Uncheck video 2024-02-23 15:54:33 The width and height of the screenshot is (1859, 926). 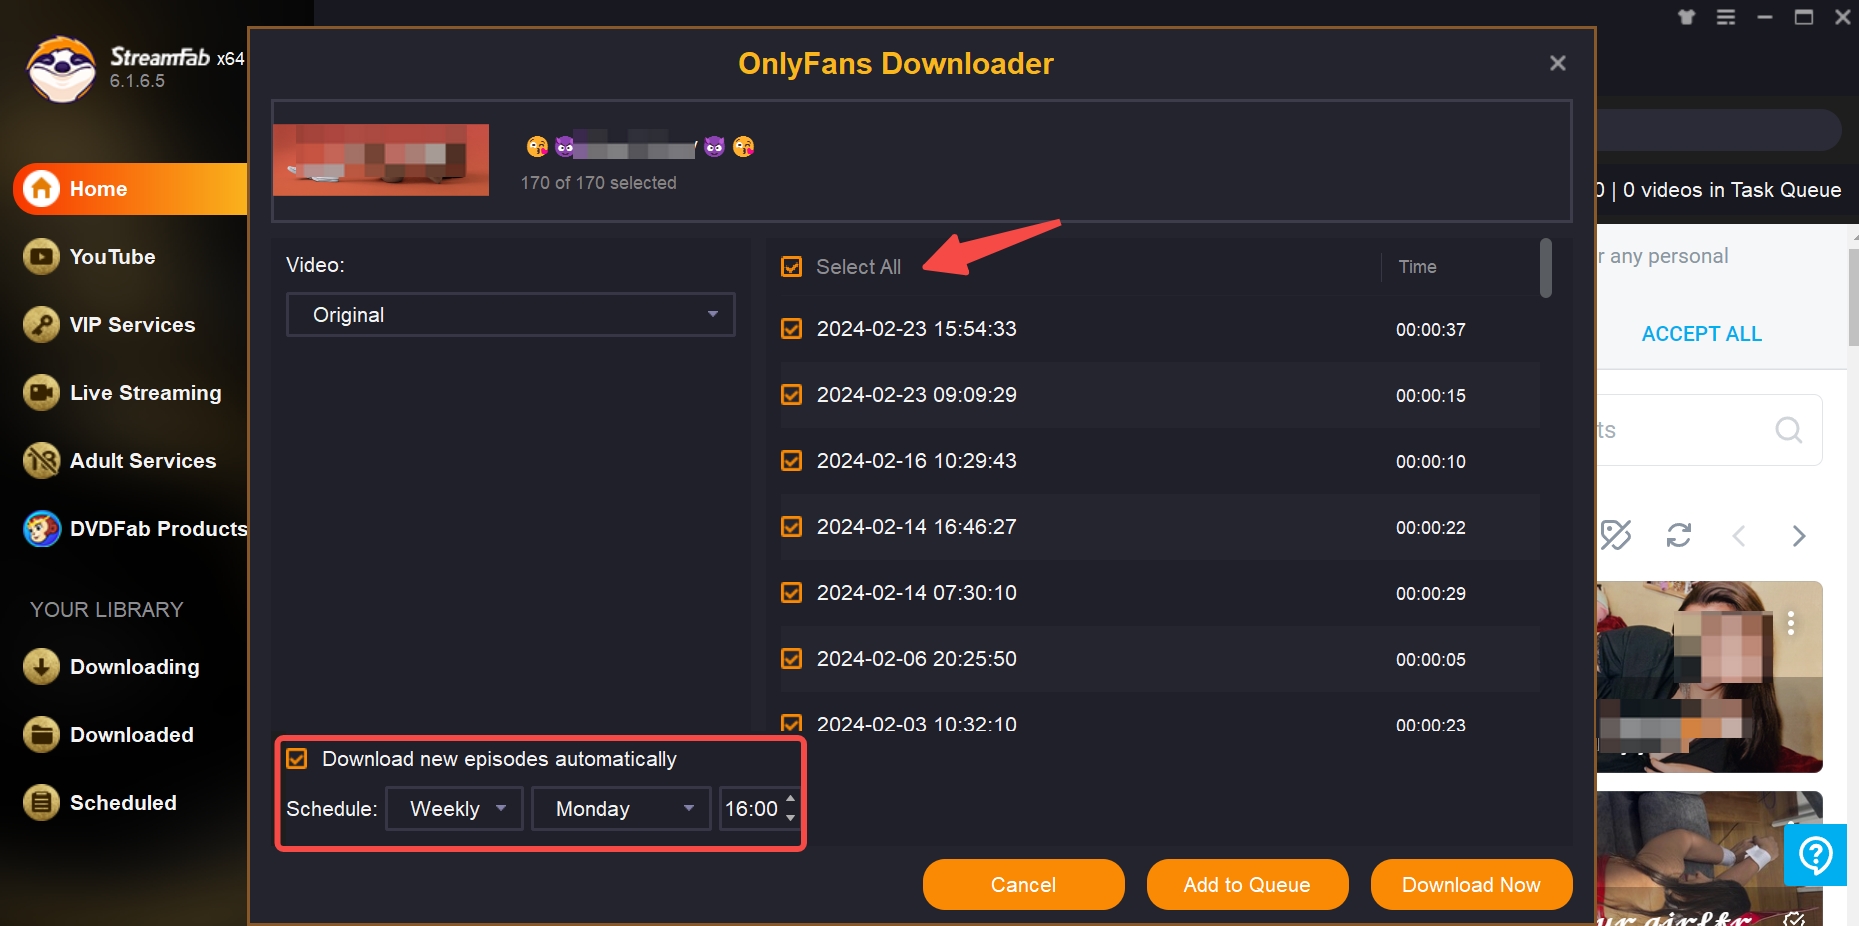[x=791, y=329]
